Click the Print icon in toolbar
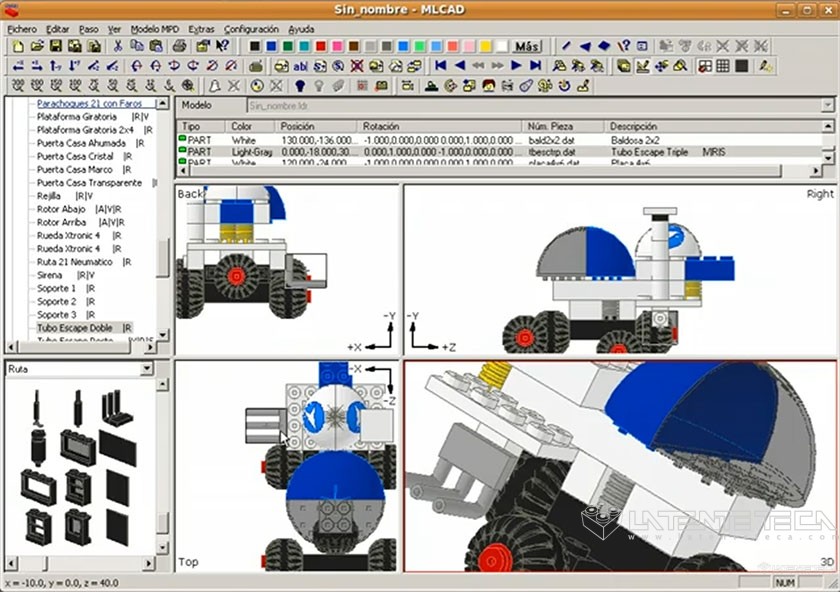This screenshot has height=592, width=840. (178, 46)
